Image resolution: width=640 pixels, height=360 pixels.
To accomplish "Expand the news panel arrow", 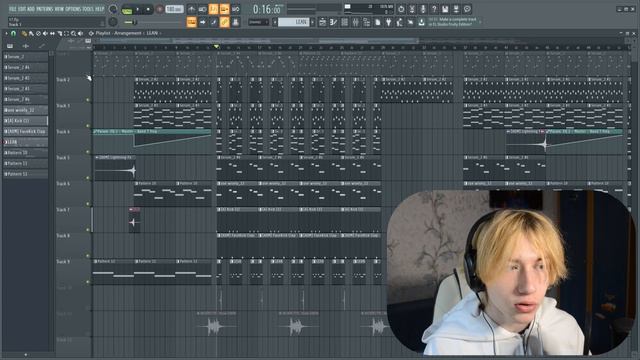I will [480, 22].
